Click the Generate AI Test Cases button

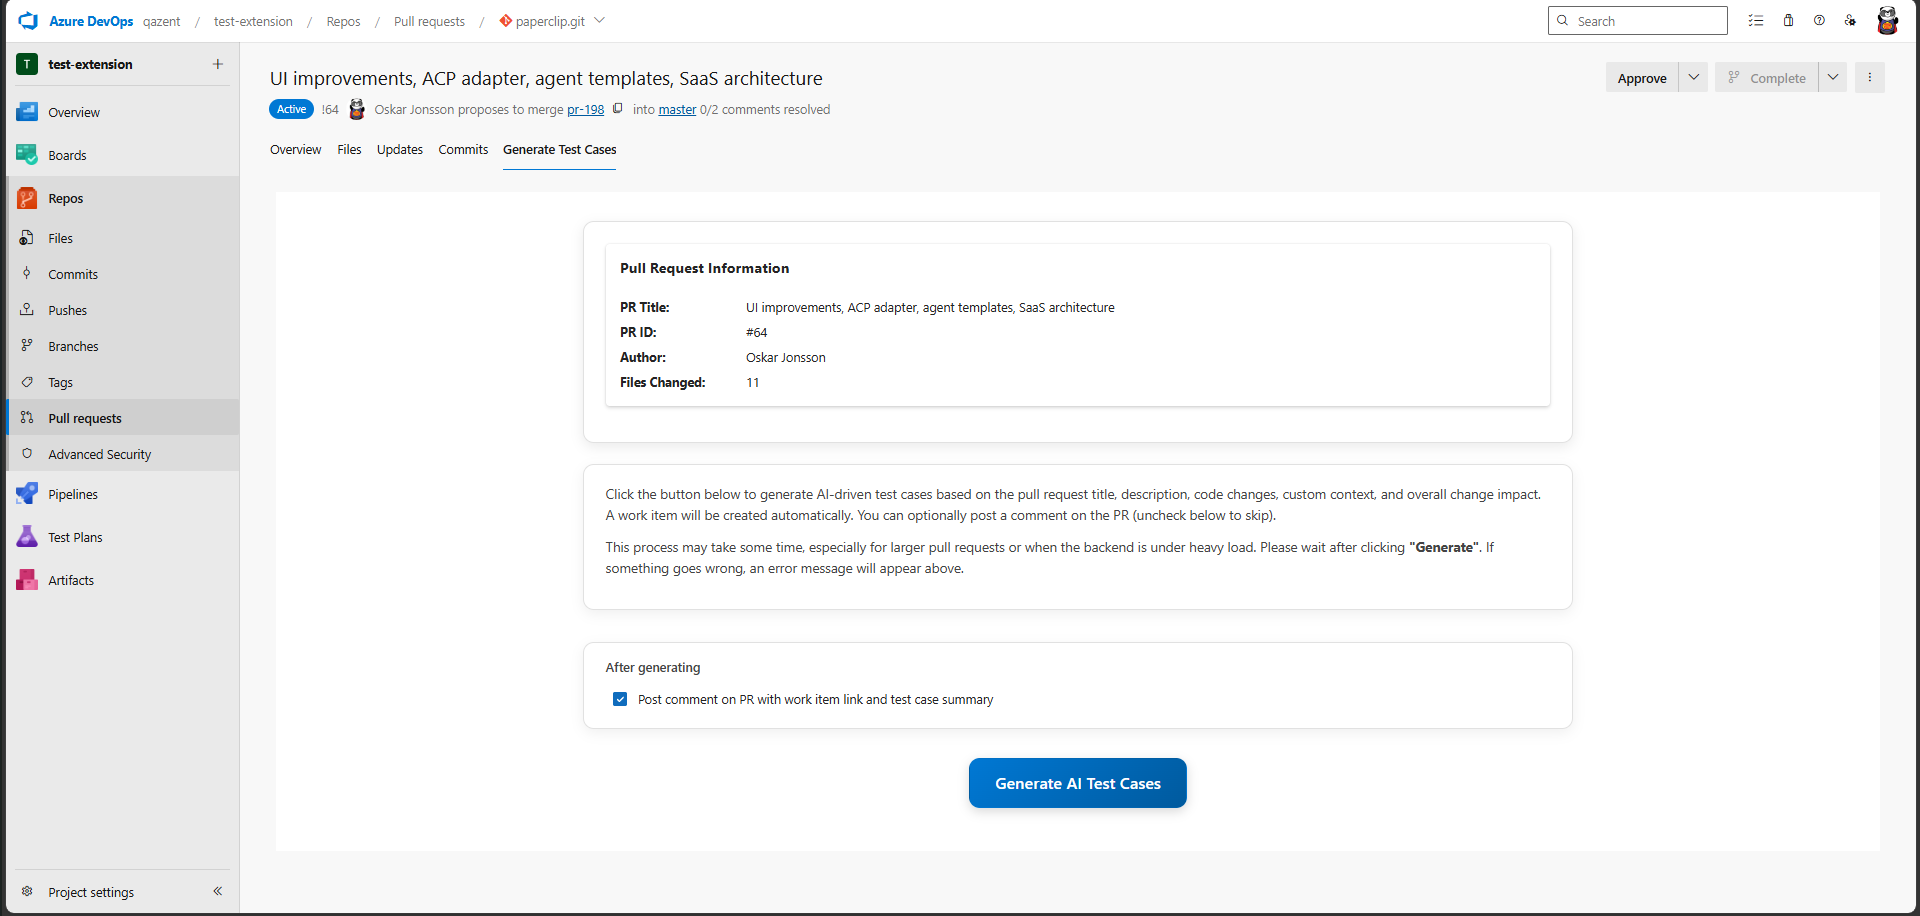pos(1077,783)
